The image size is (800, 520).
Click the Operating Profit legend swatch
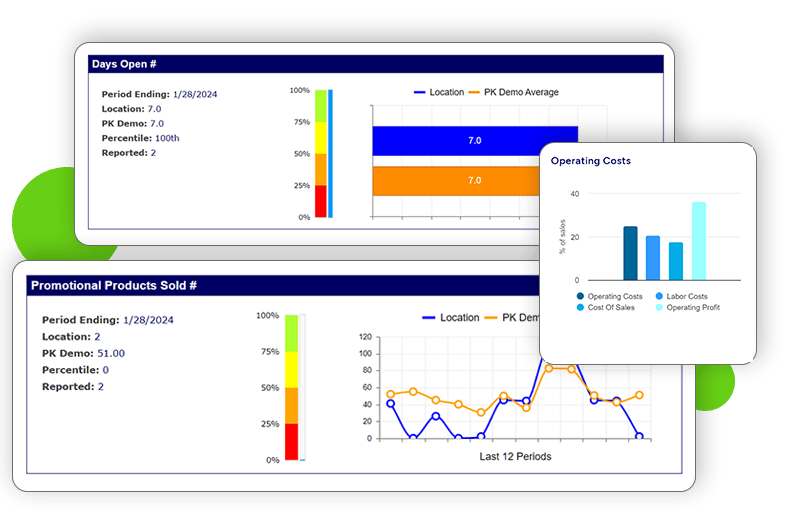click(659, 308)
